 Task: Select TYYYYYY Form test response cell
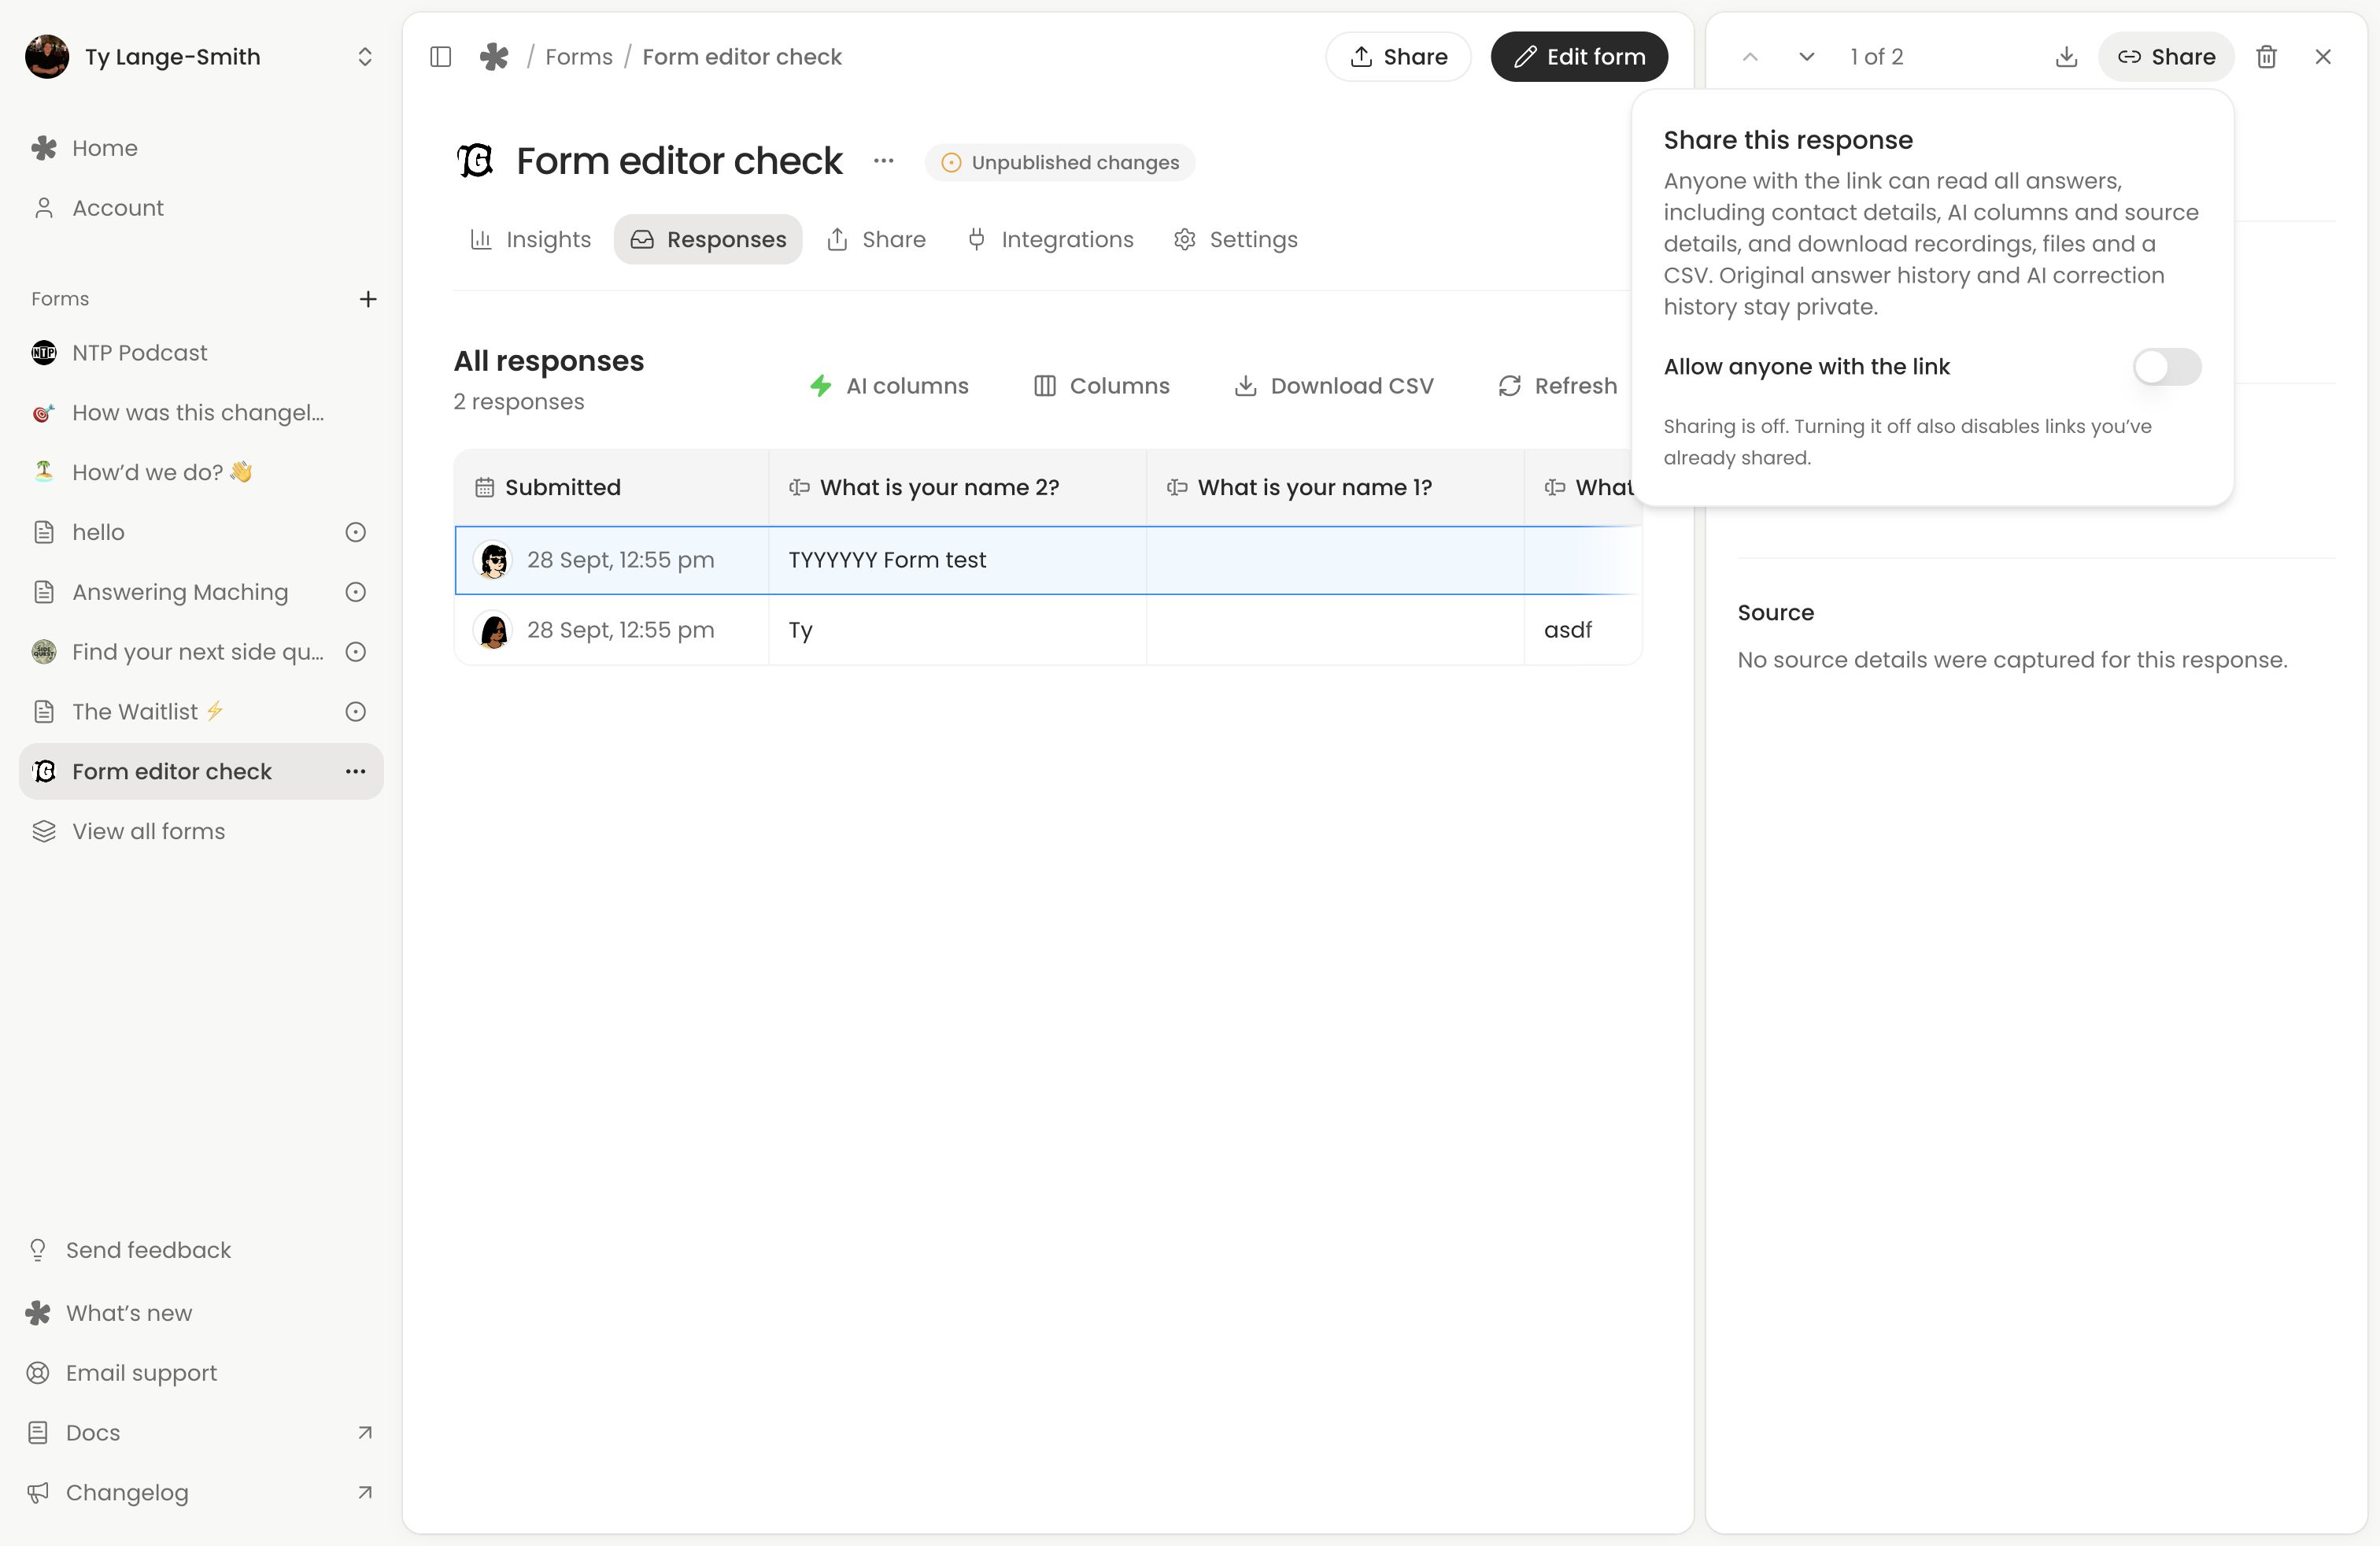(957, 560)
